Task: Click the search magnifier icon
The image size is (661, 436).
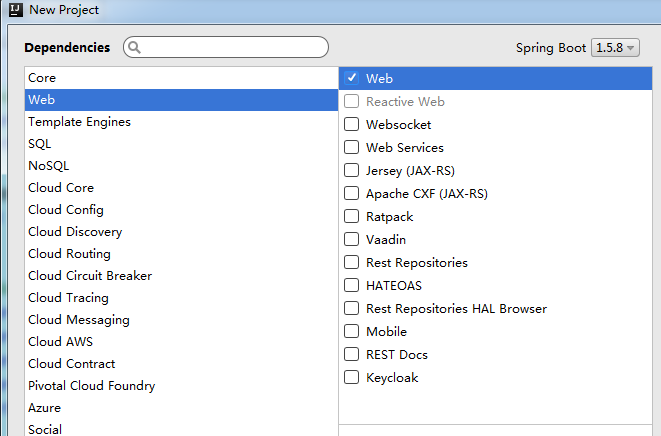Action: (134, 47)
